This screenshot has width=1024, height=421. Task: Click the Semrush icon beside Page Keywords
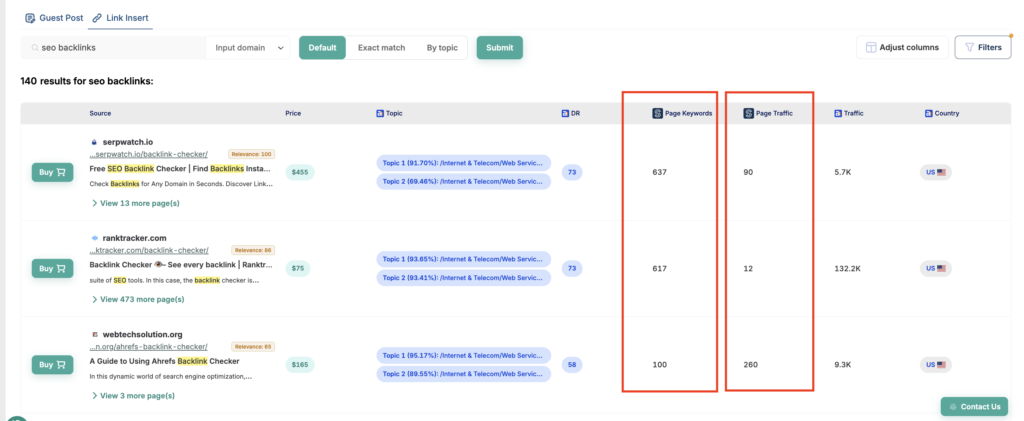click(657, 113)
